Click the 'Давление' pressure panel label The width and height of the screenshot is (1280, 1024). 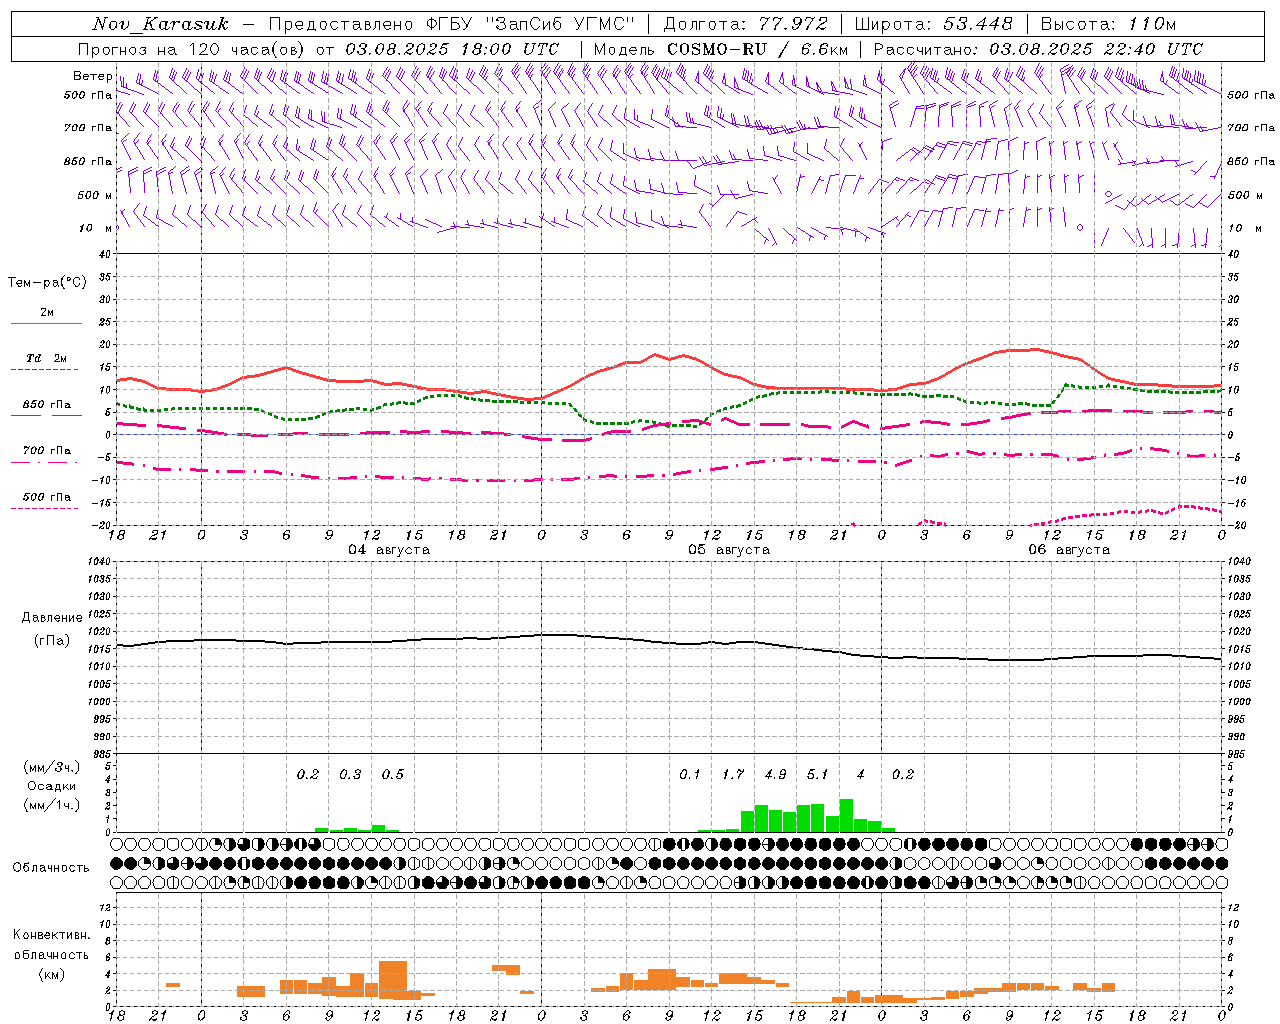(50, 618)
